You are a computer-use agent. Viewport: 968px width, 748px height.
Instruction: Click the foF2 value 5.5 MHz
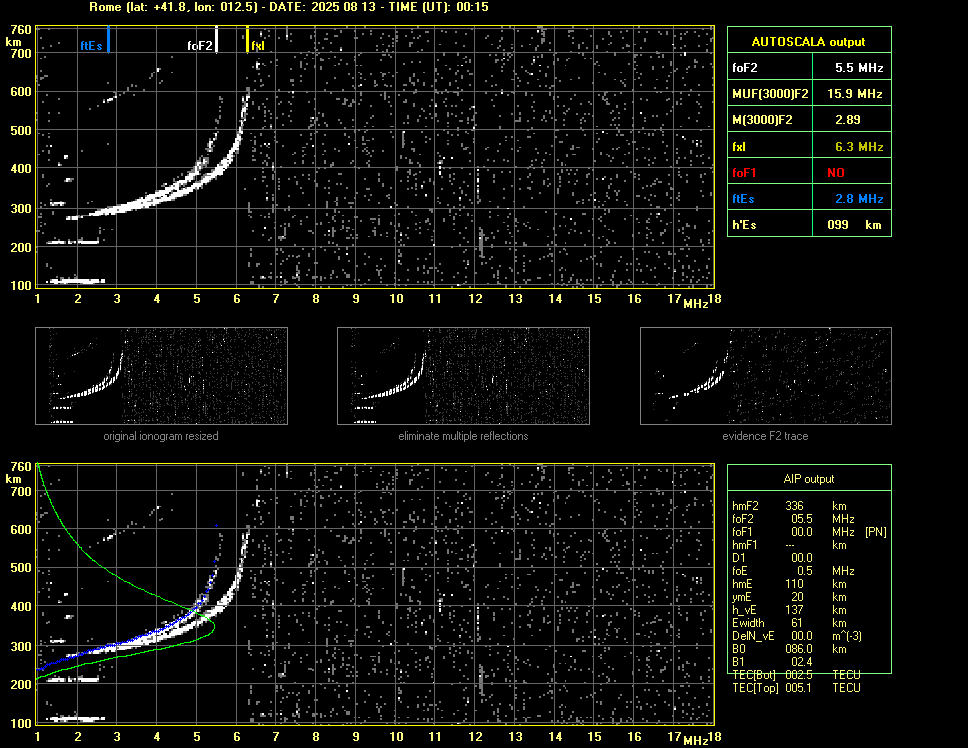click(859, 68)
